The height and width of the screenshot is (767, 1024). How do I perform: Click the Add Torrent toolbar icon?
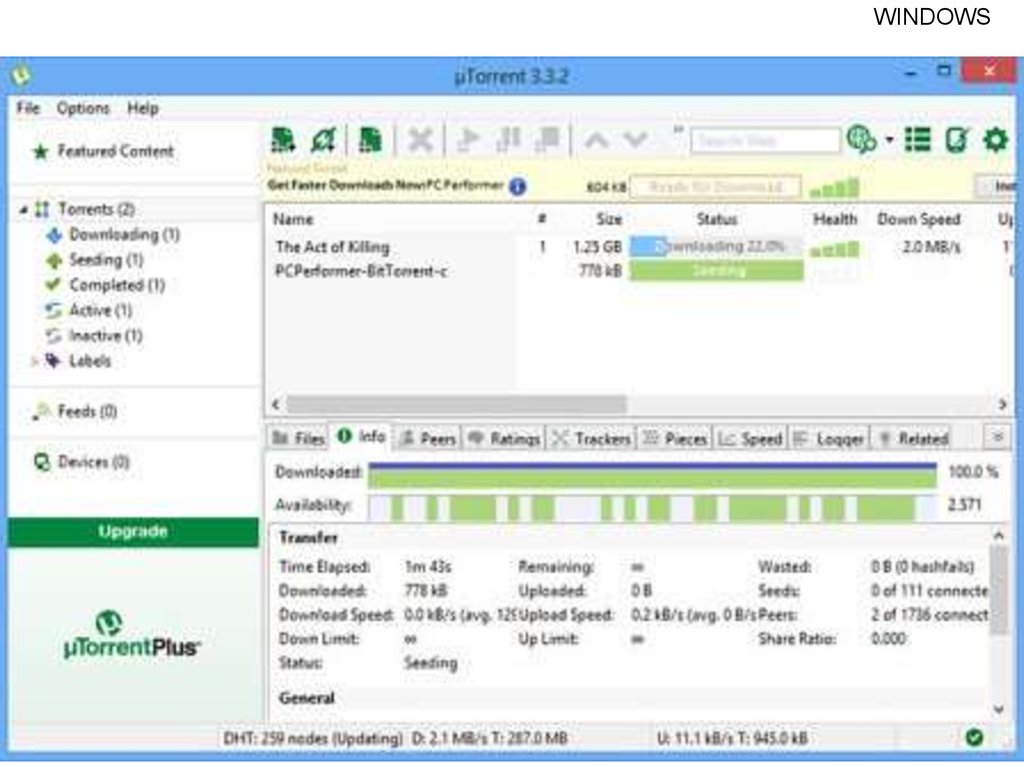click(x=283, y=140)
